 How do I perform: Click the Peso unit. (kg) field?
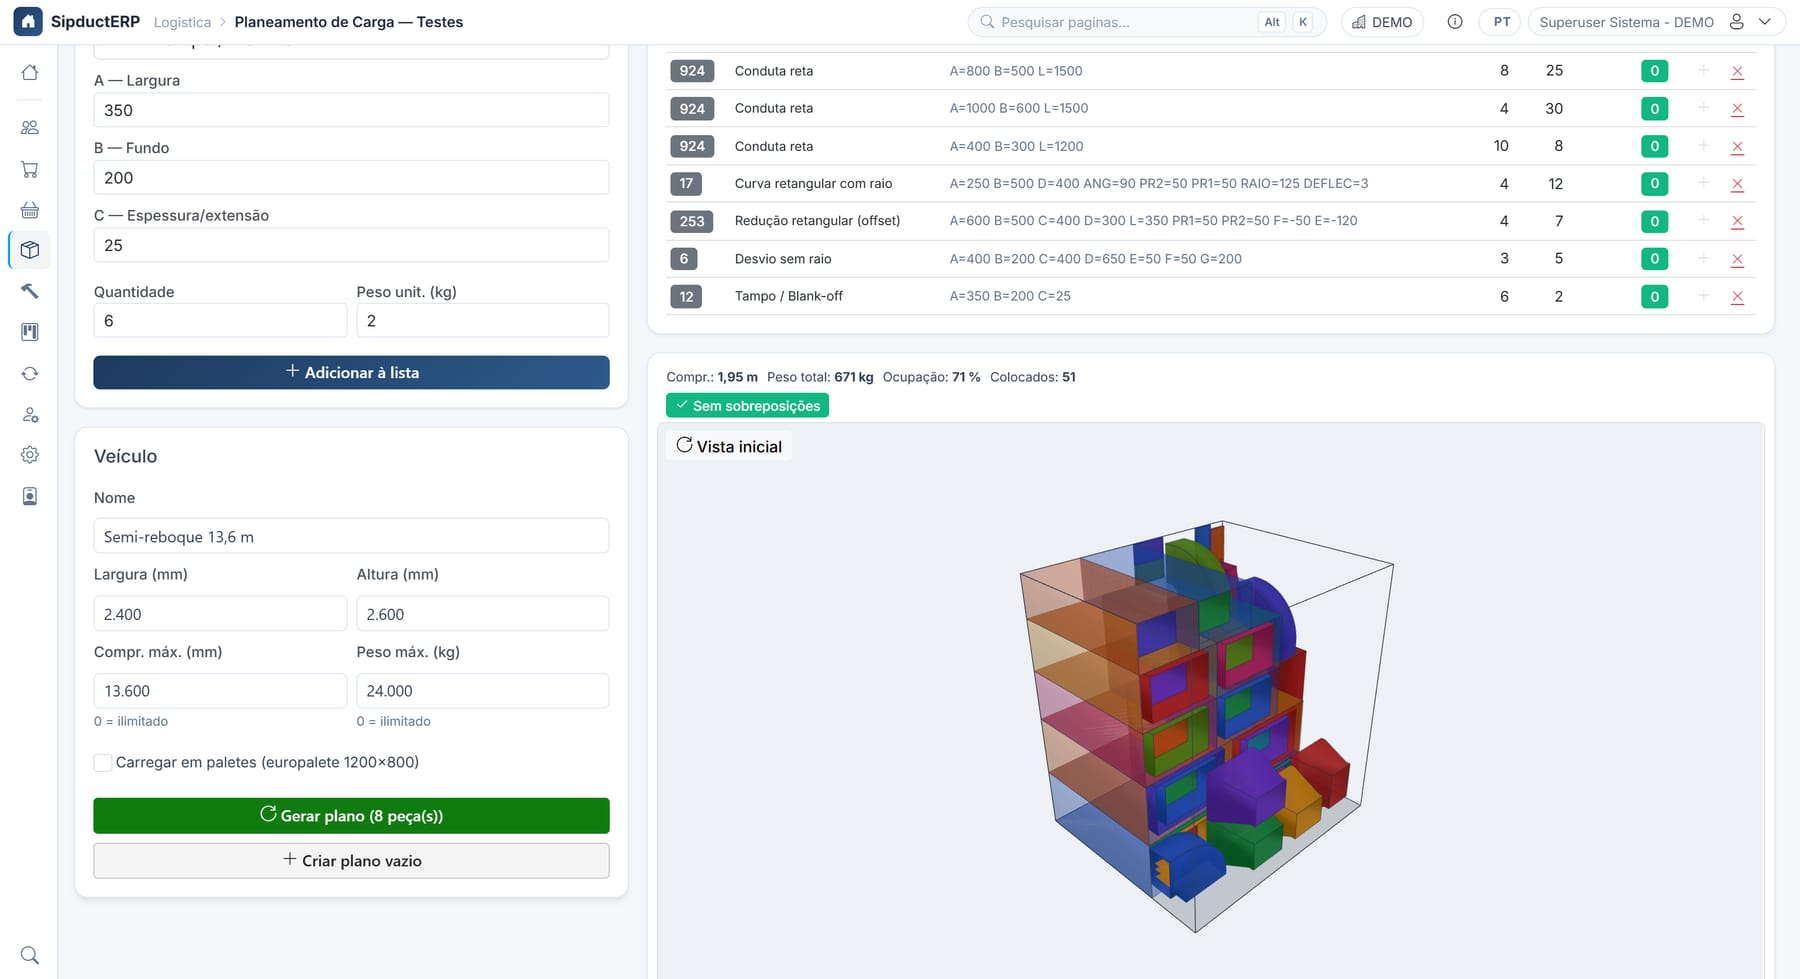[482, 320]
